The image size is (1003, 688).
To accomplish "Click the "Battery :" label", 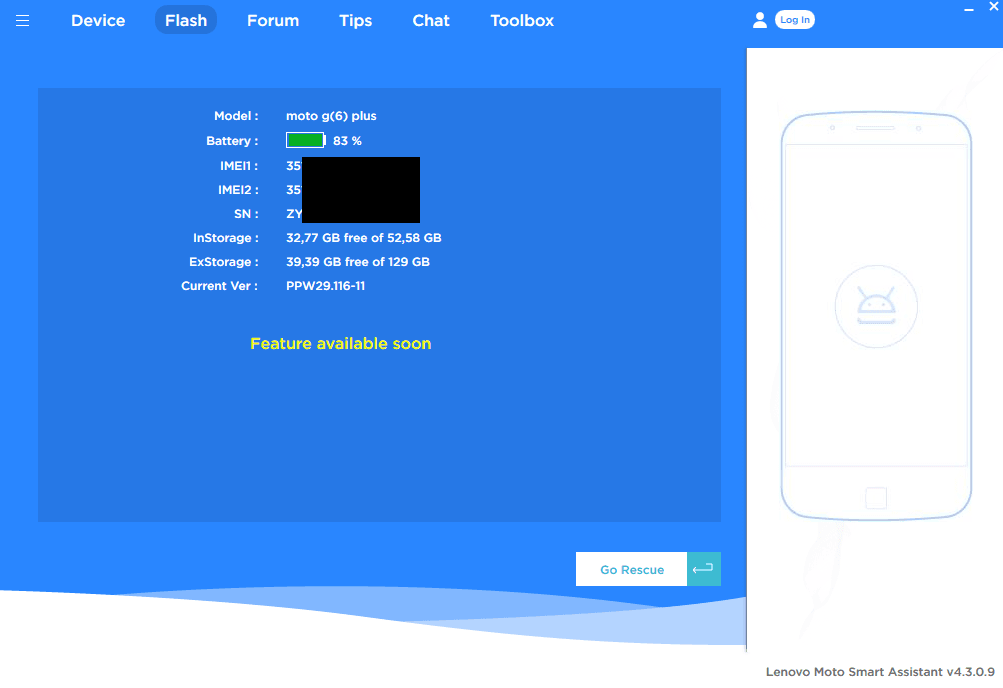I will point(232,141).
